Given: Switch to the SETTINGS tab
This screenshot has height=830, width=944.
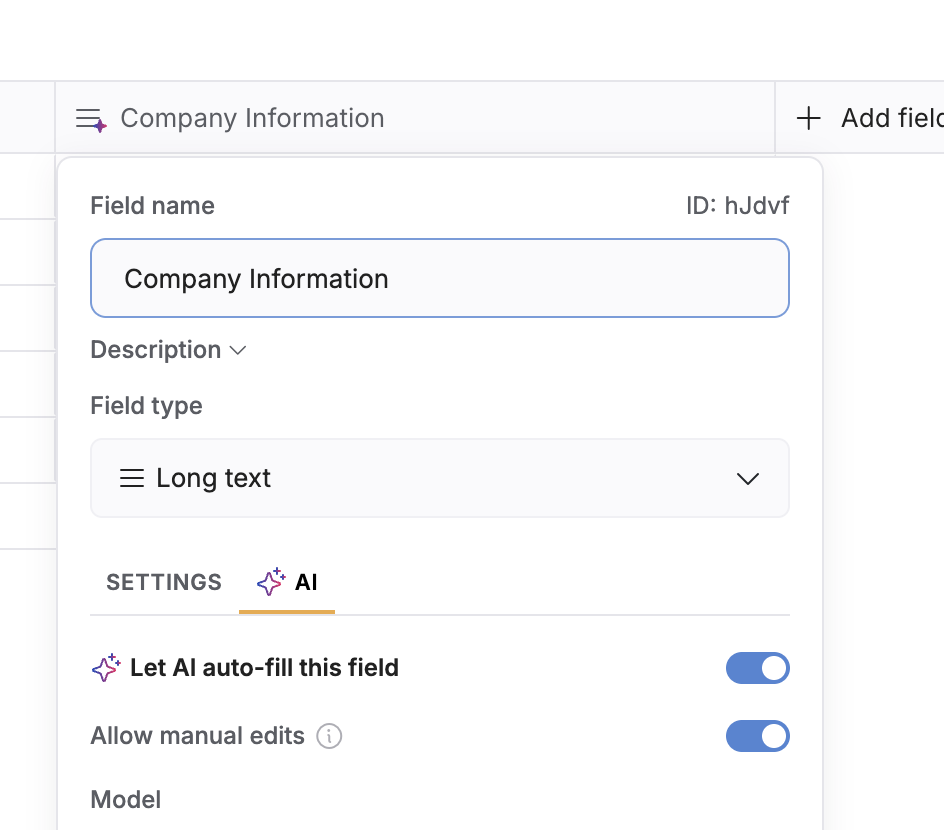Looking at the screenshot, I should click(x=164, y=582).
